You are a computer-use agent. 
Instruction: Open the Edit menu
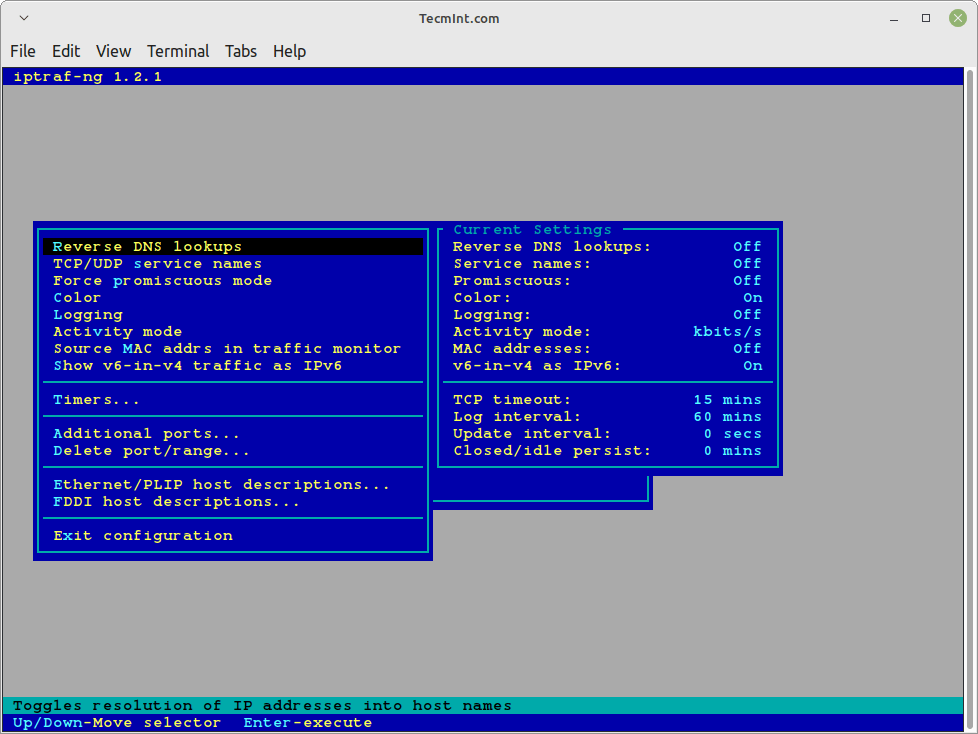[x=66, y=51]
